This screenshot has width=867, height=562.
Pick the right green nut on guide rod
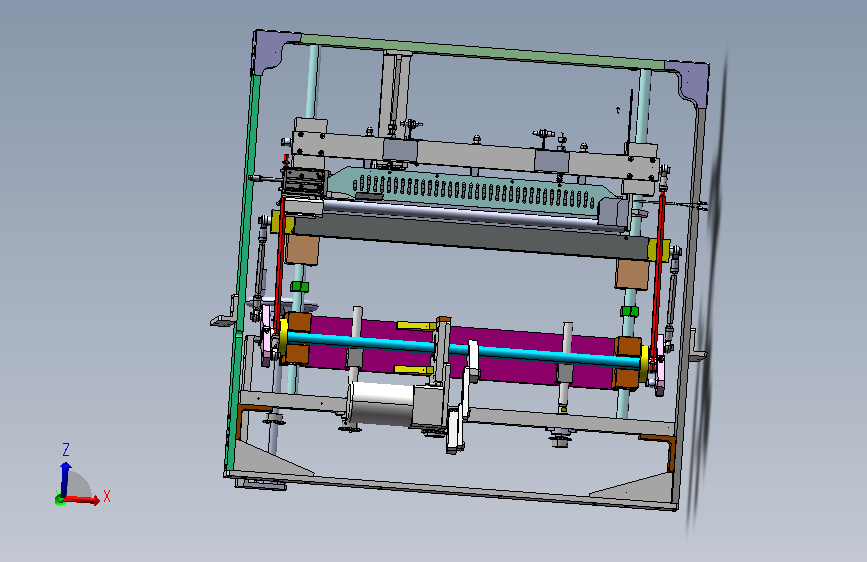coord(629,311)
